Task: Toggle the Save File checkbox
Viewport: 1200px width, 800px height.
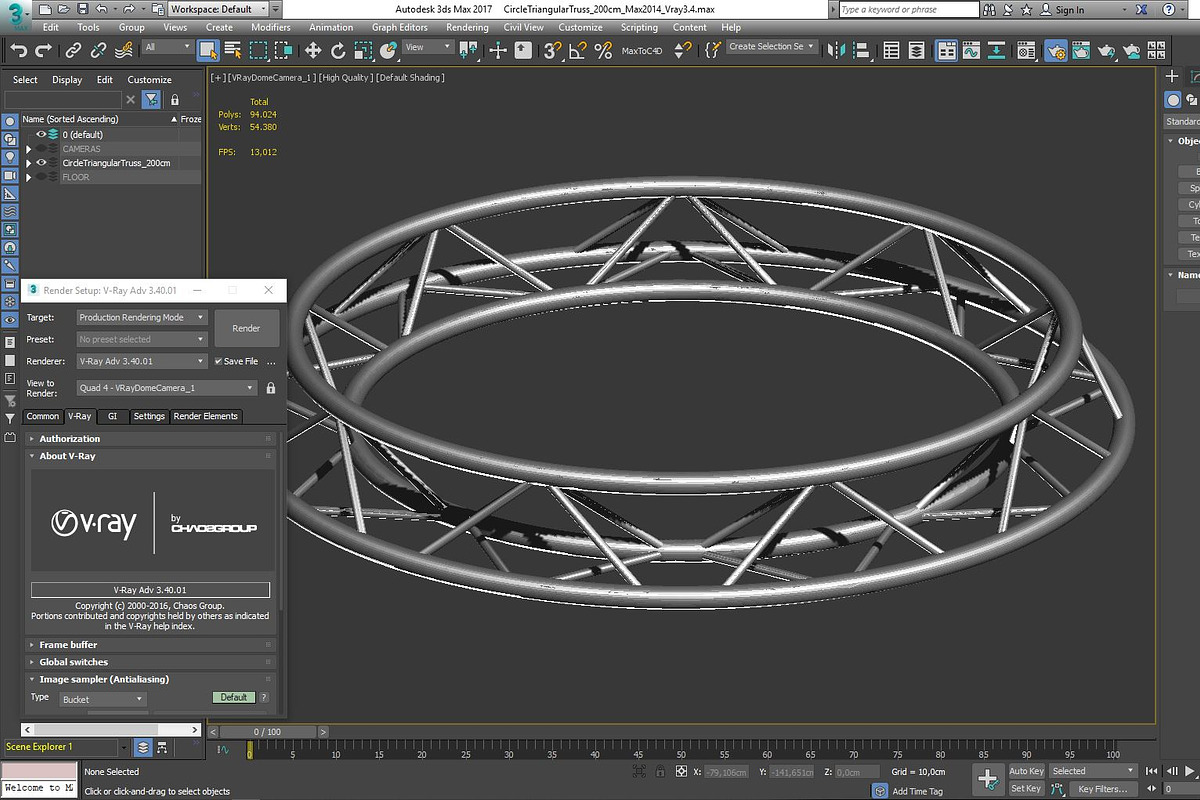Action: click(x=219, y=361)
